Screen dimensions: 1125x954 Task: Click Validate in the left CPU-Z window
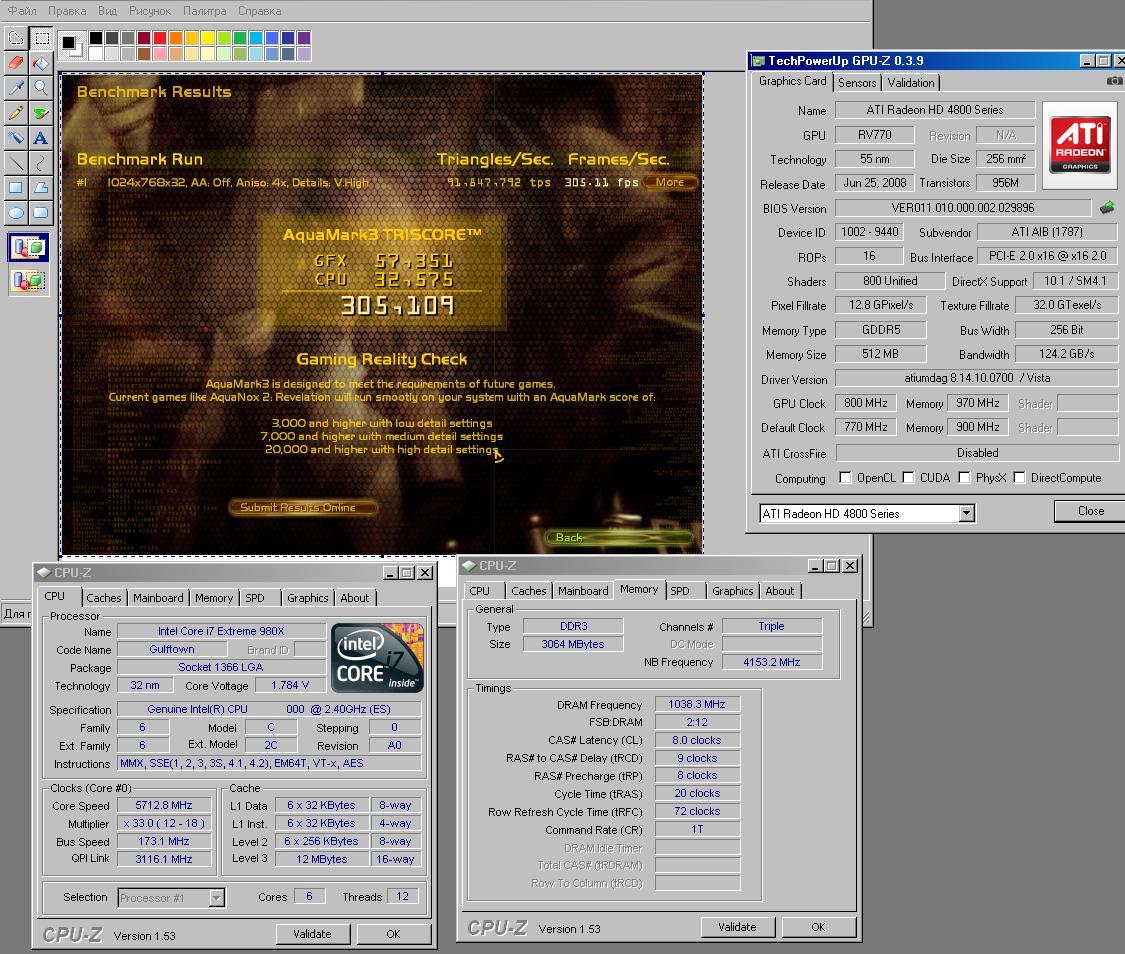click(x=313, y=934)
